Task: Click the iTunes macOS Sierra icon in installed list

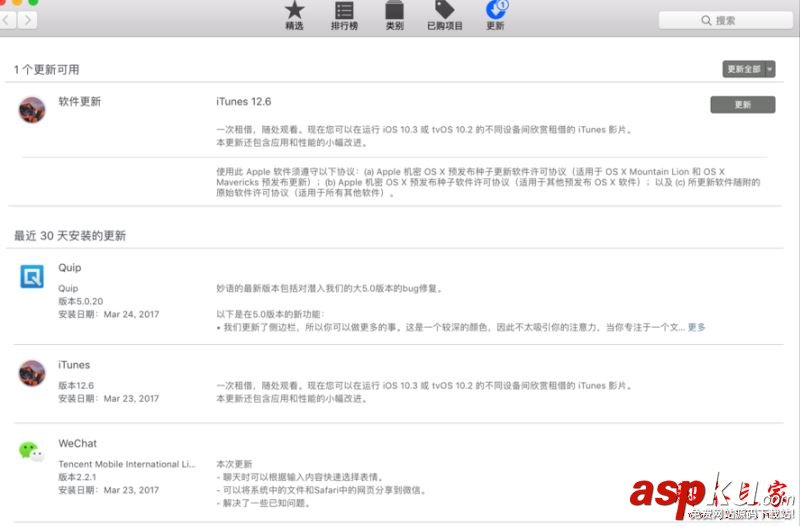Action: click(32, 373)
